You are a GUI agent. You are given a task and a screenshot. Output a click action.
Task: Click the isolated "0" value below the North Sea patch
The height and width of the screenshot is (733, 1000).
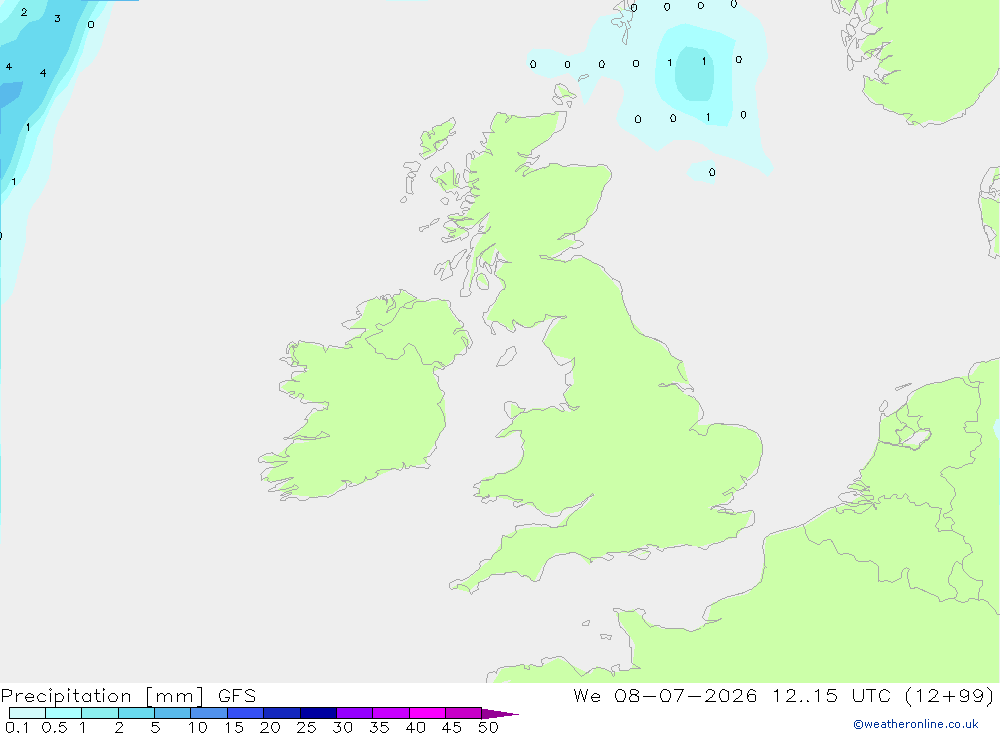click(x=712, y=172)
